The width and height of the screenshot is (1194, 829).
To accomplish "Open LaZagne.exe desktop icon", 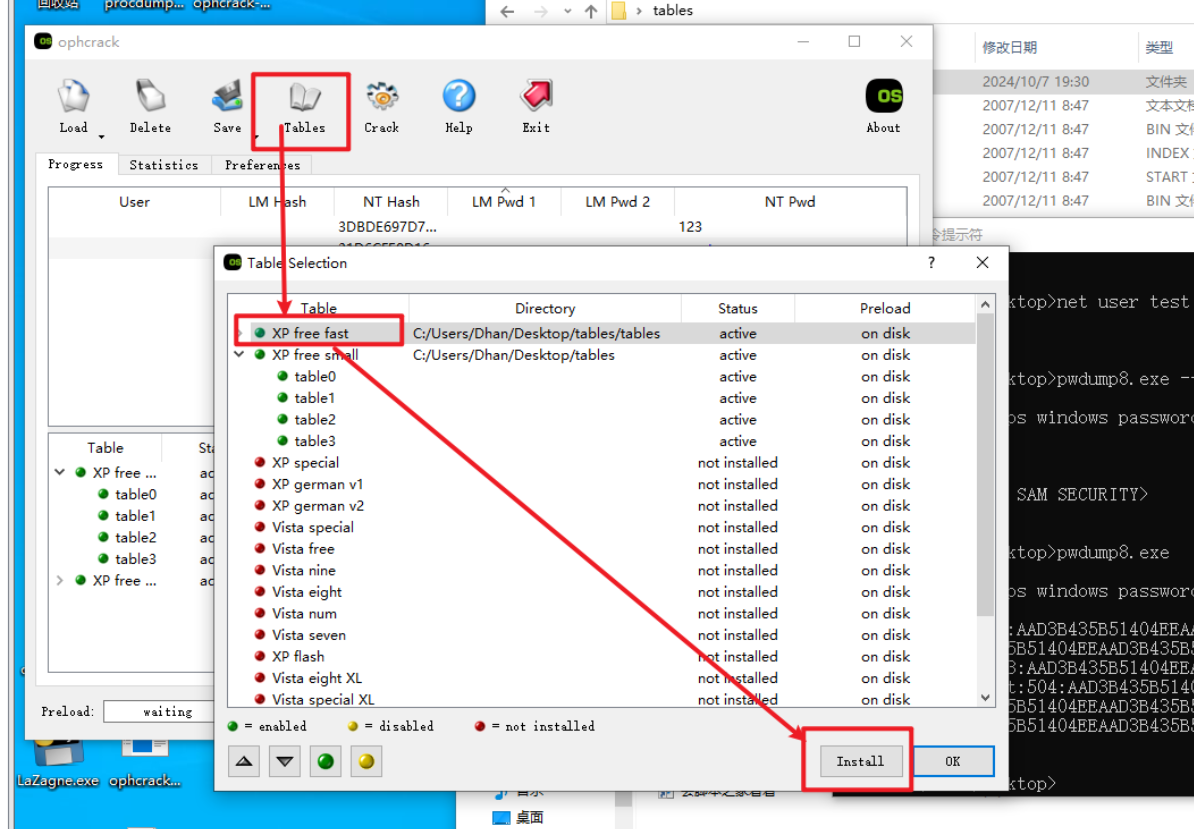I will pyautogui.click(x=58, y=764).
